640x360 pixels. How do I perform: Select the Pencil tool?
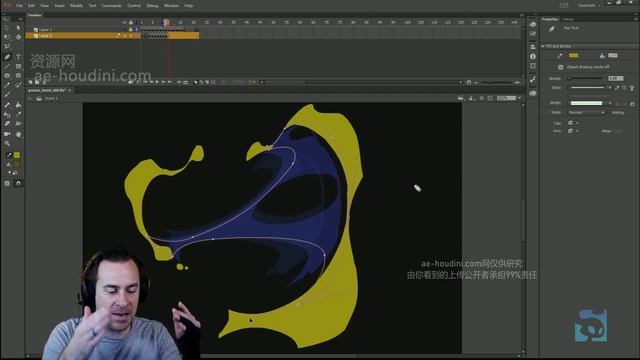point(7,85)
